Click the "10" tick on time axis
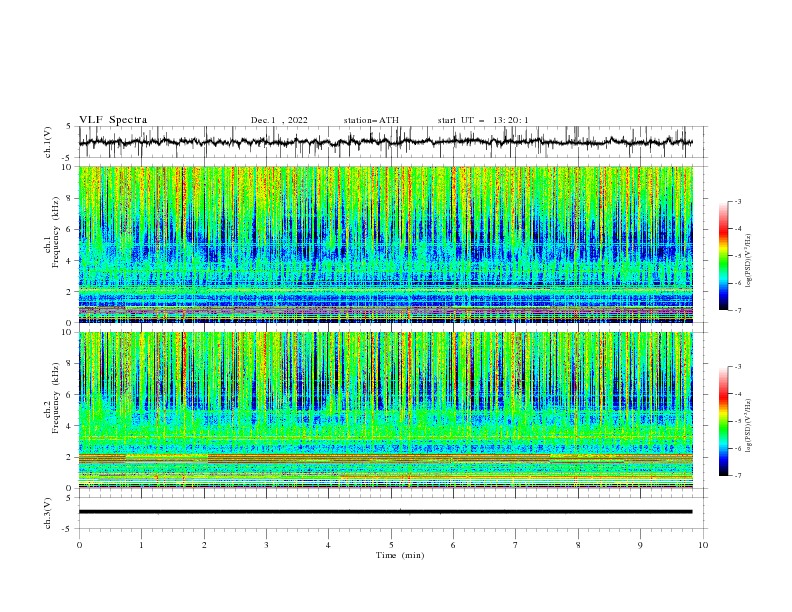792x612 pixels. (703, 545)
